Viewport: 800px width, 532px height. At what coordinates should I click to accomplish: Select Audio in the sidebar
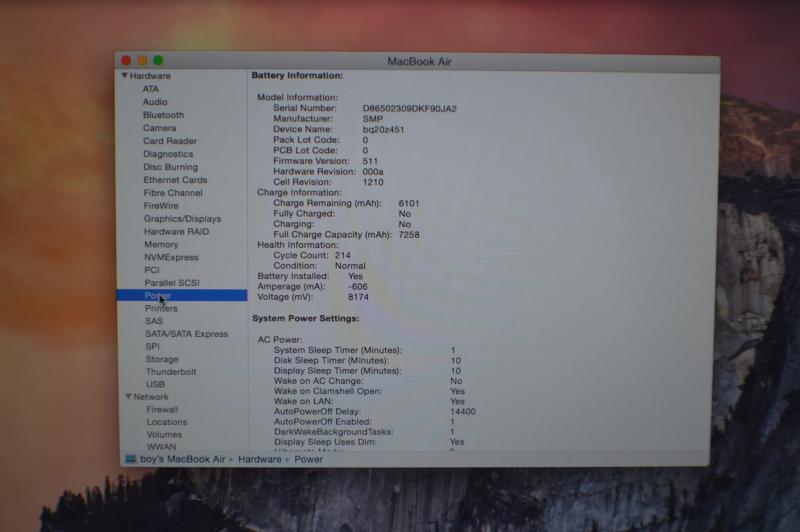pyautogui.click(x=155, y=102)
